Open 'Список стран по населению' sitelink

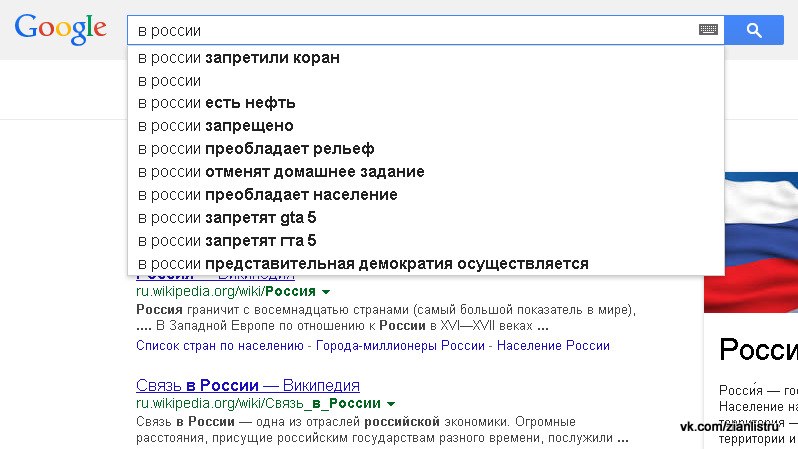tap(220, 346)
